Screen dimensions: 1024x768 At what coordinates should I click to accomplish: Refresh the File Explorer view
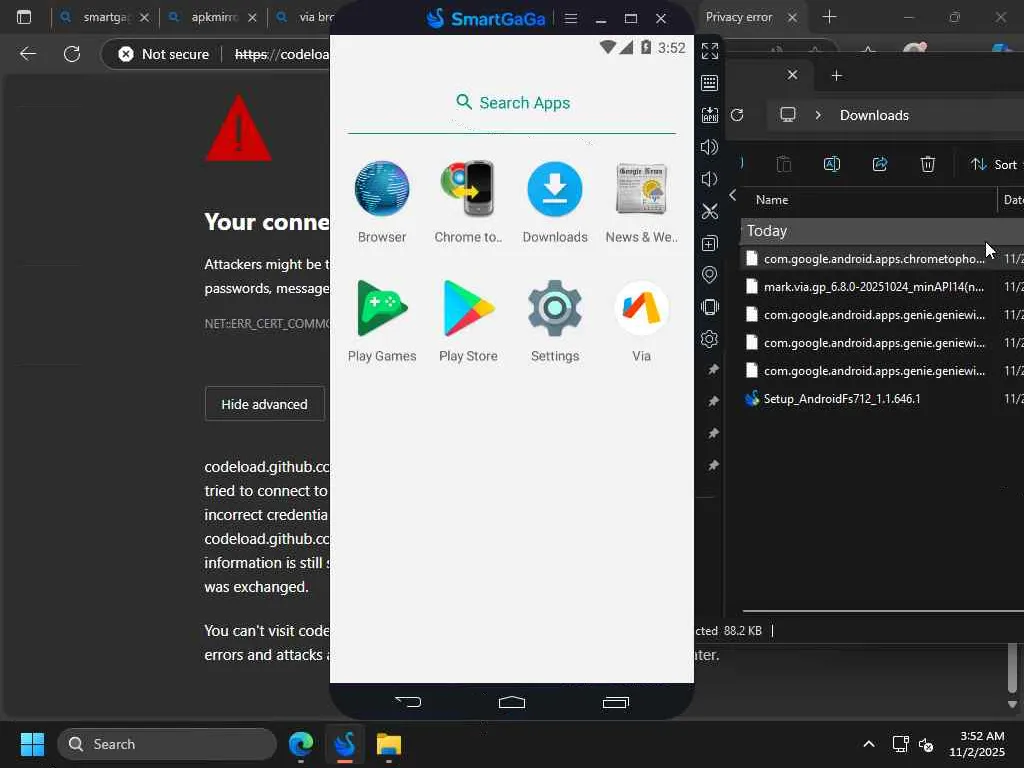point(737,115)
